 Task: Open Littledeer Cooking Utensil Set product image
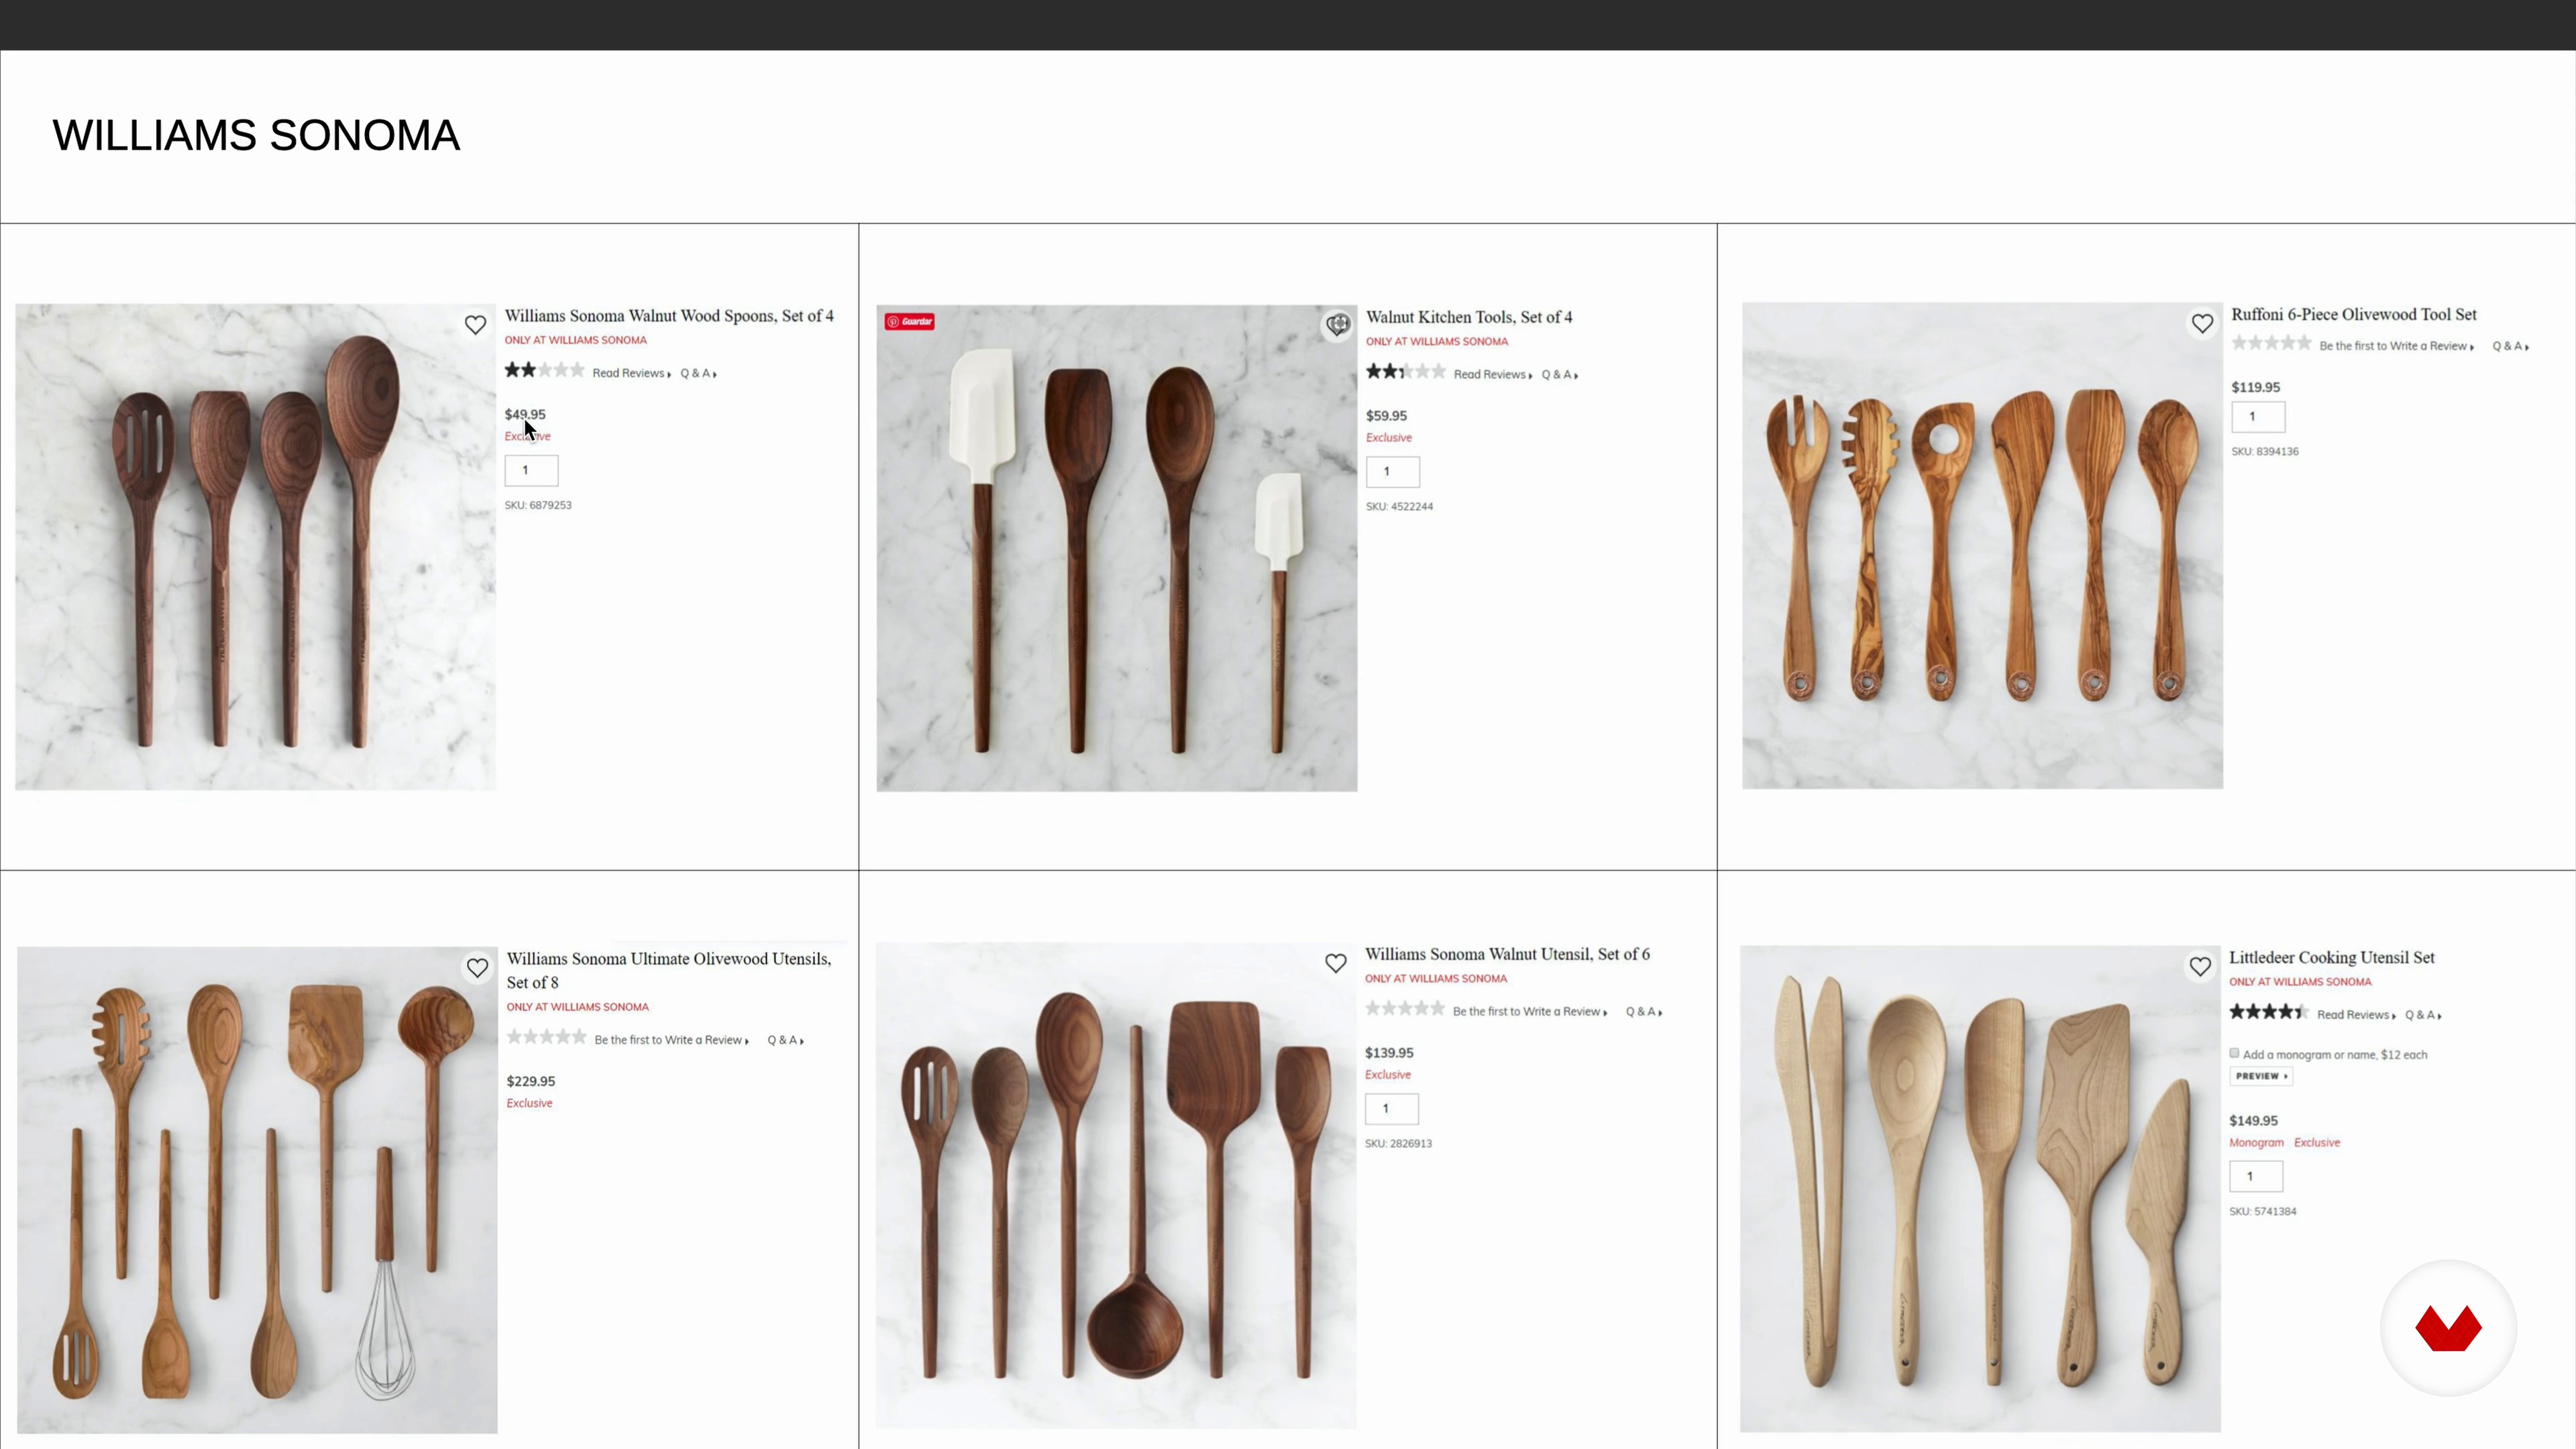(x=1980, y=1189)
